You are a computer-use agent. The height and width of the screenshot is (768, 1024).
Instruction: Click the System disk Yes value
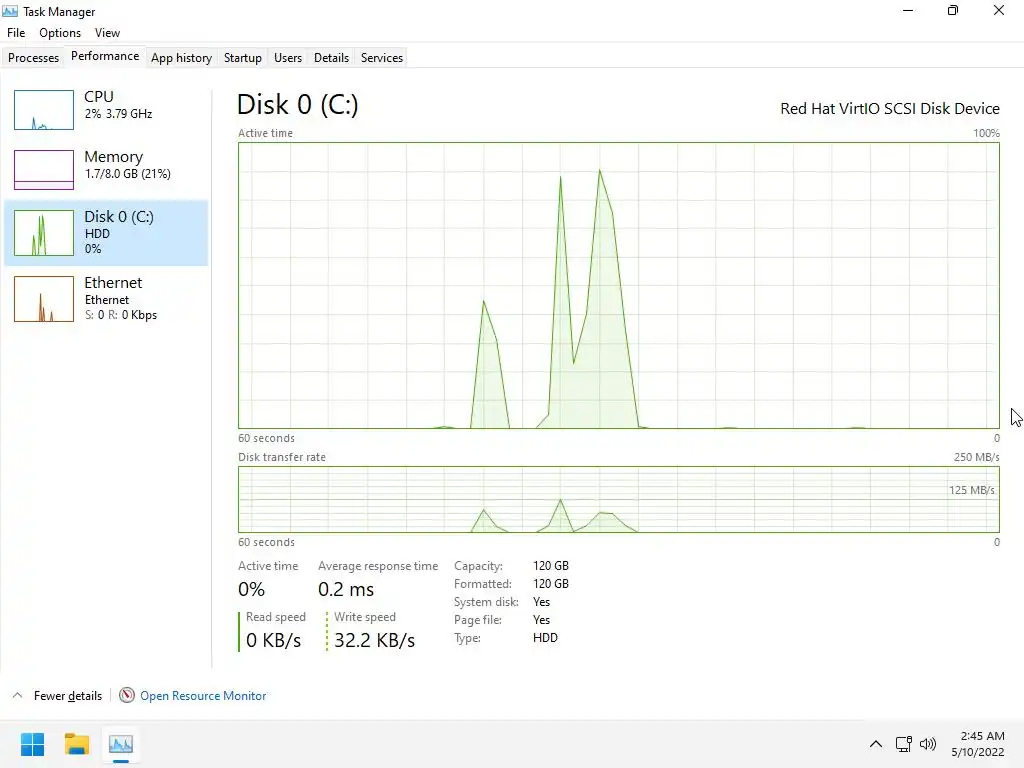541,602
